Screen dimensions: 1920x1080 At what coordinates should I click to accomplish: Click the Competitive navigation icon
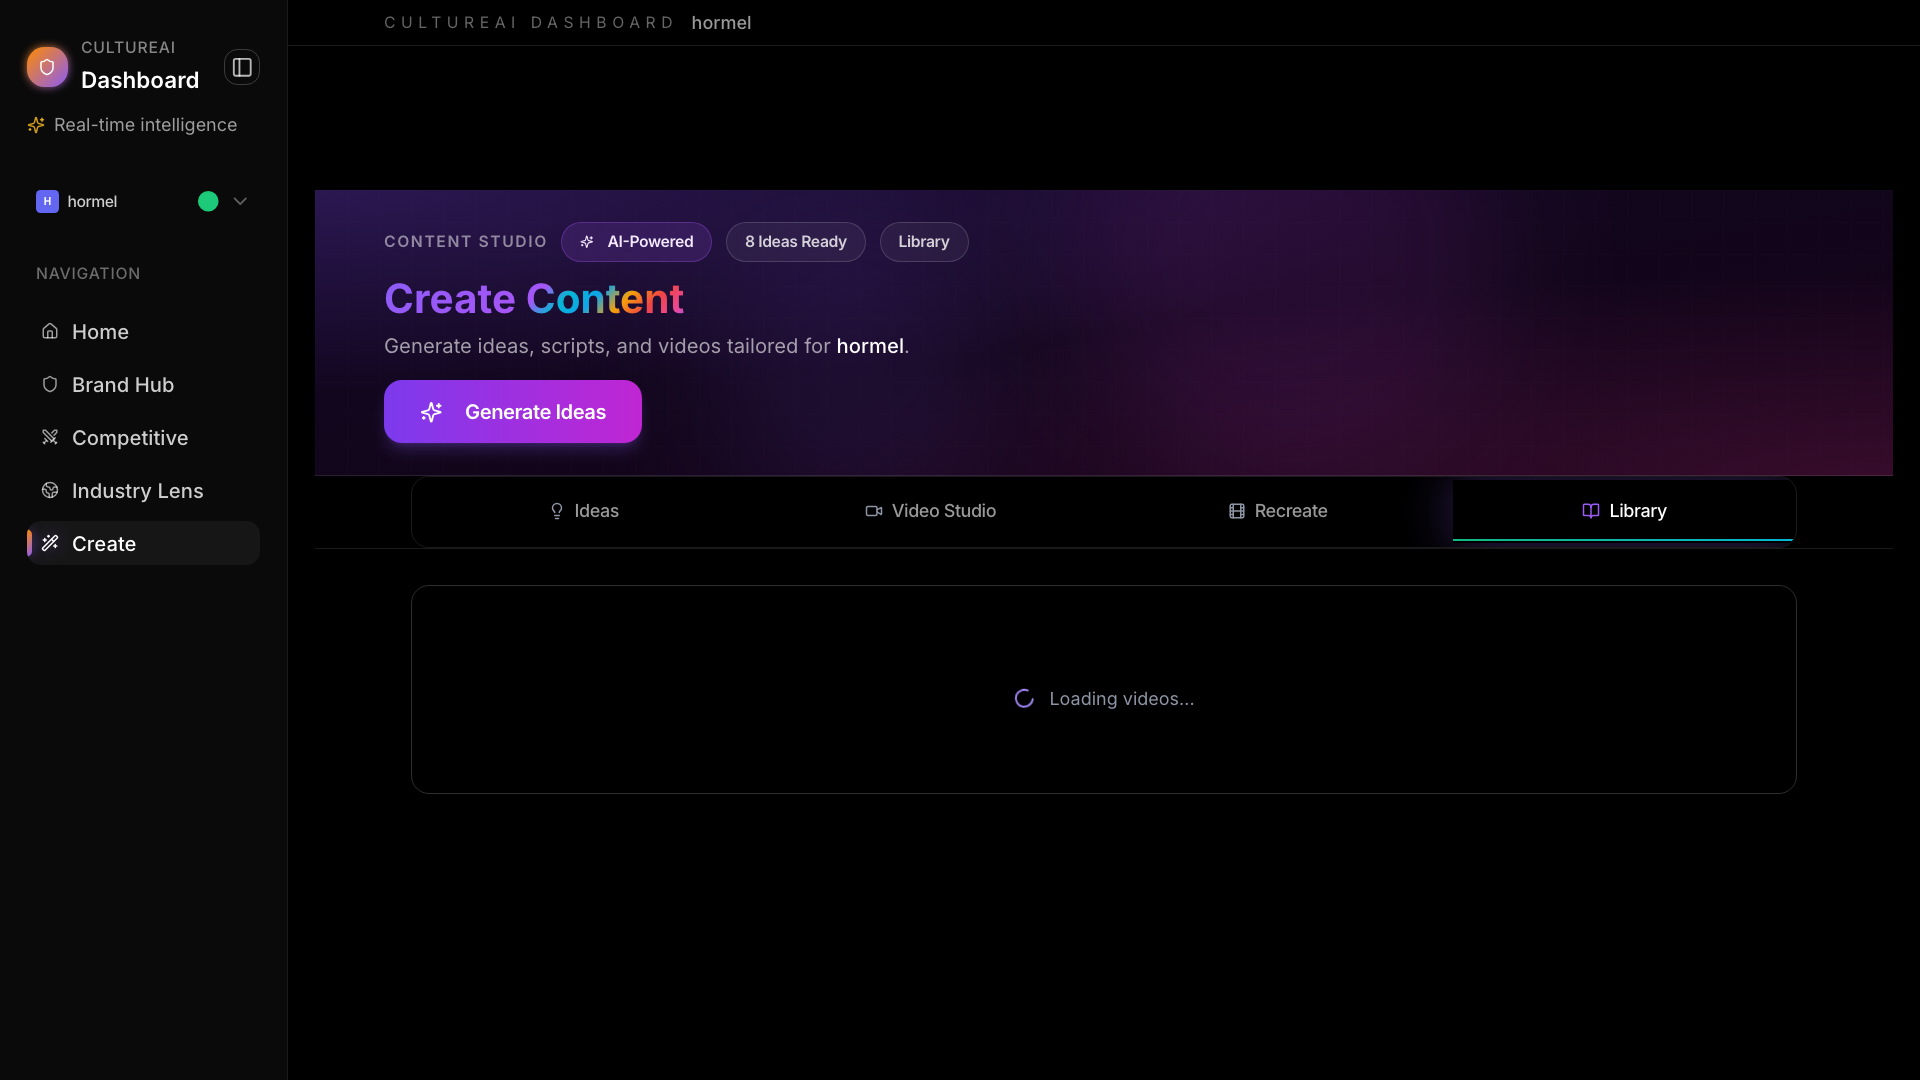point(49,437)
